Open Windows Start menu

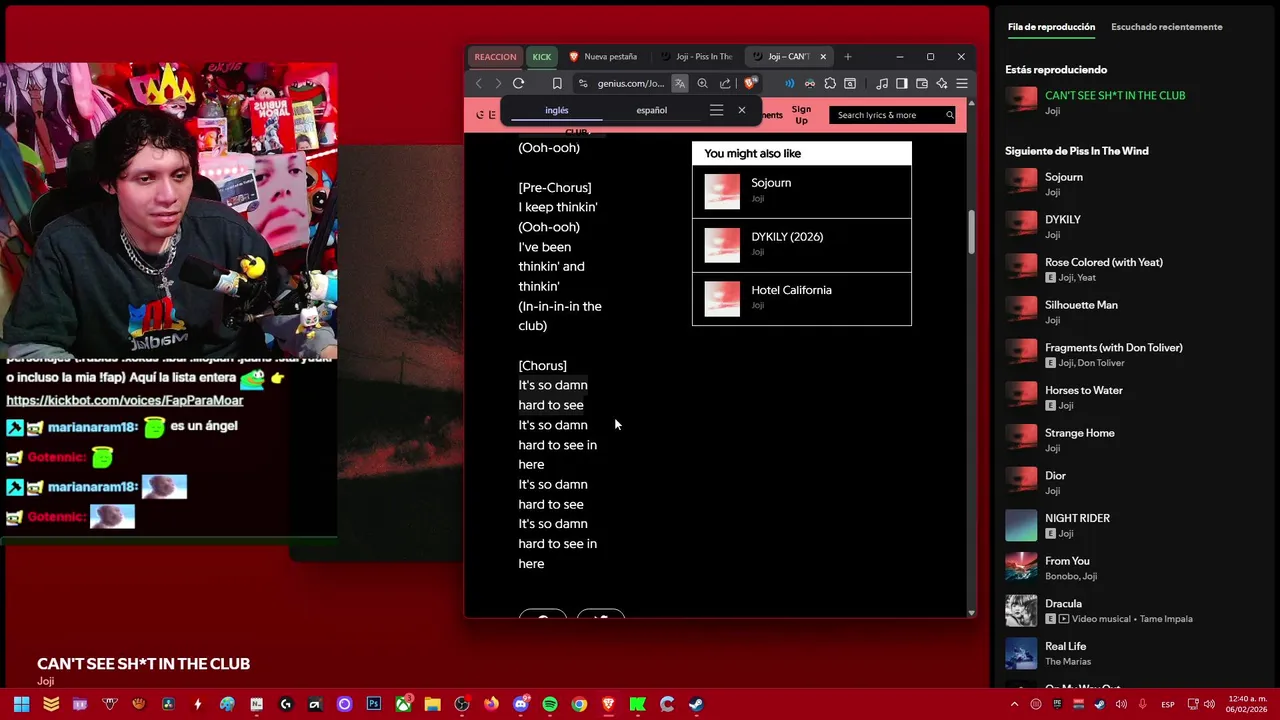point(21,704)
